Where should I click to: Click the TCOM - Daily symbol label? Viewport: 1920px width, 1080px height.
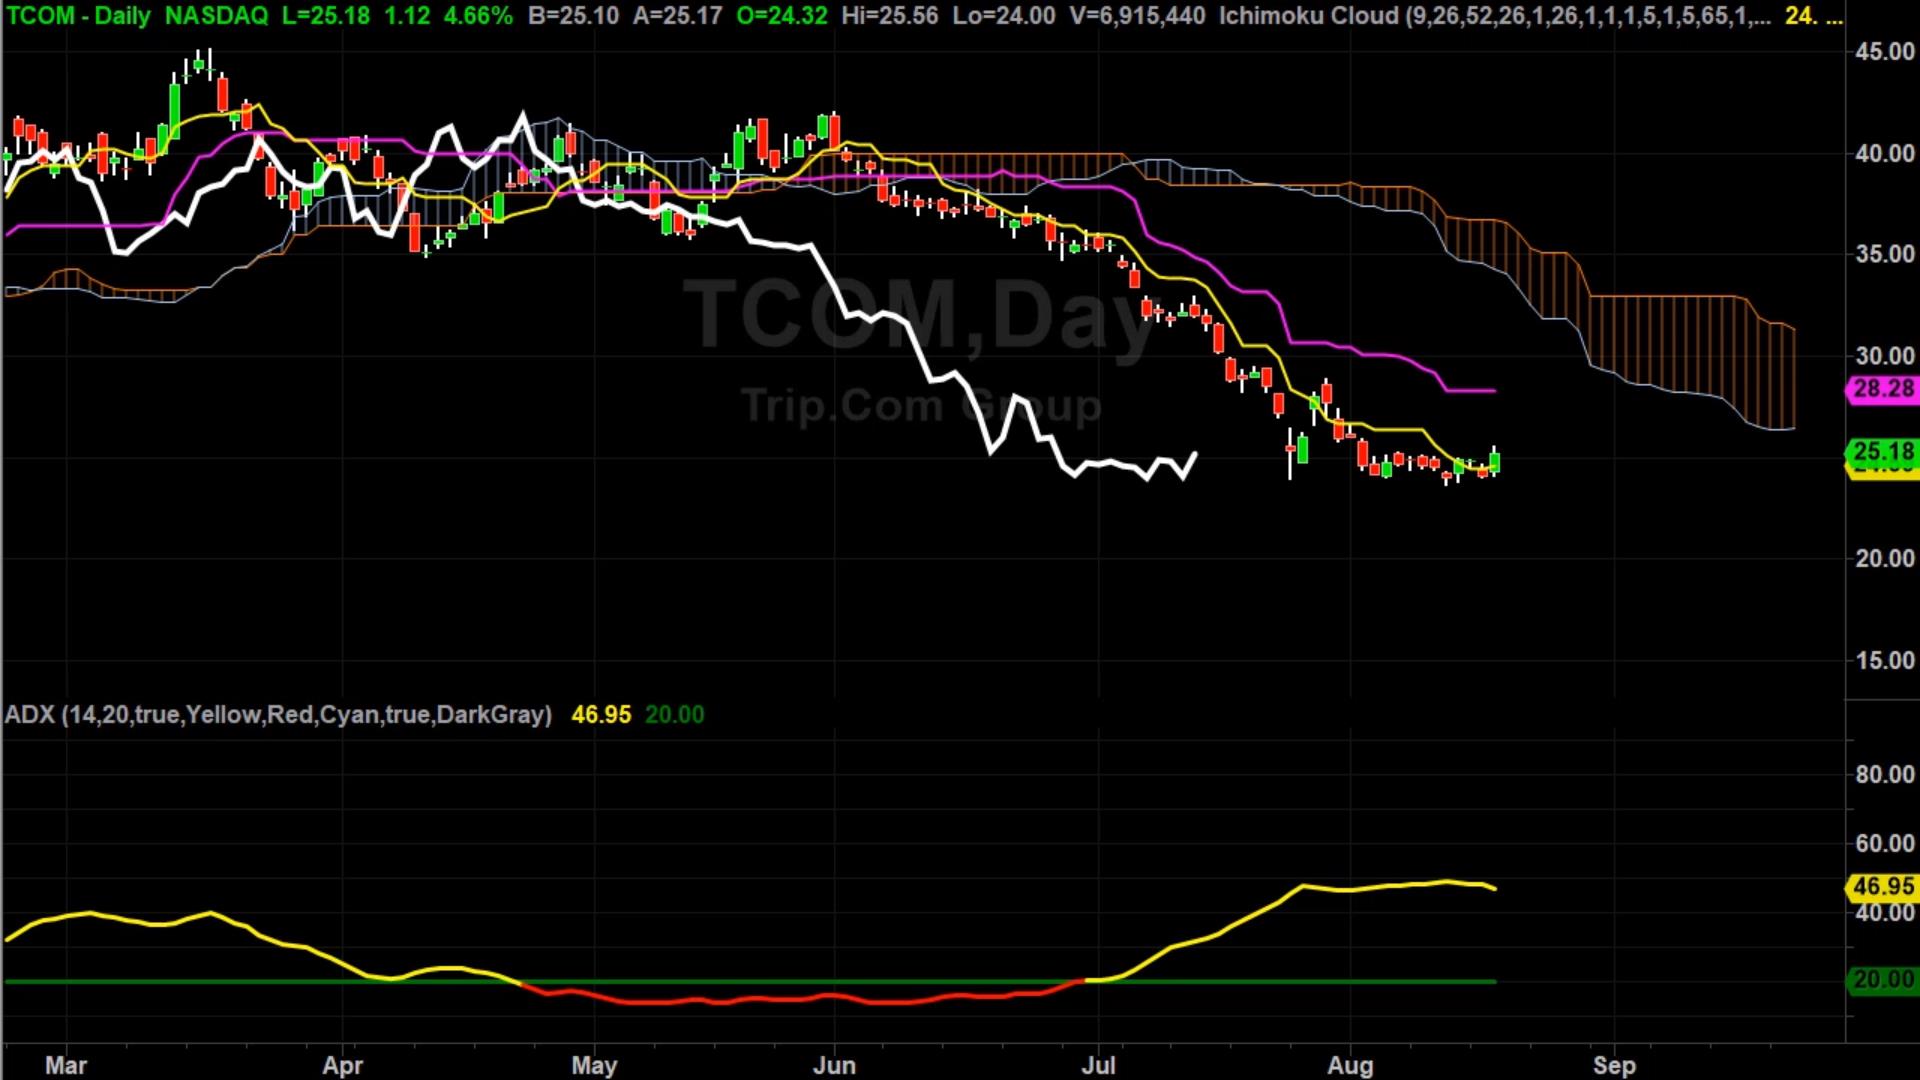pos(78,16)
